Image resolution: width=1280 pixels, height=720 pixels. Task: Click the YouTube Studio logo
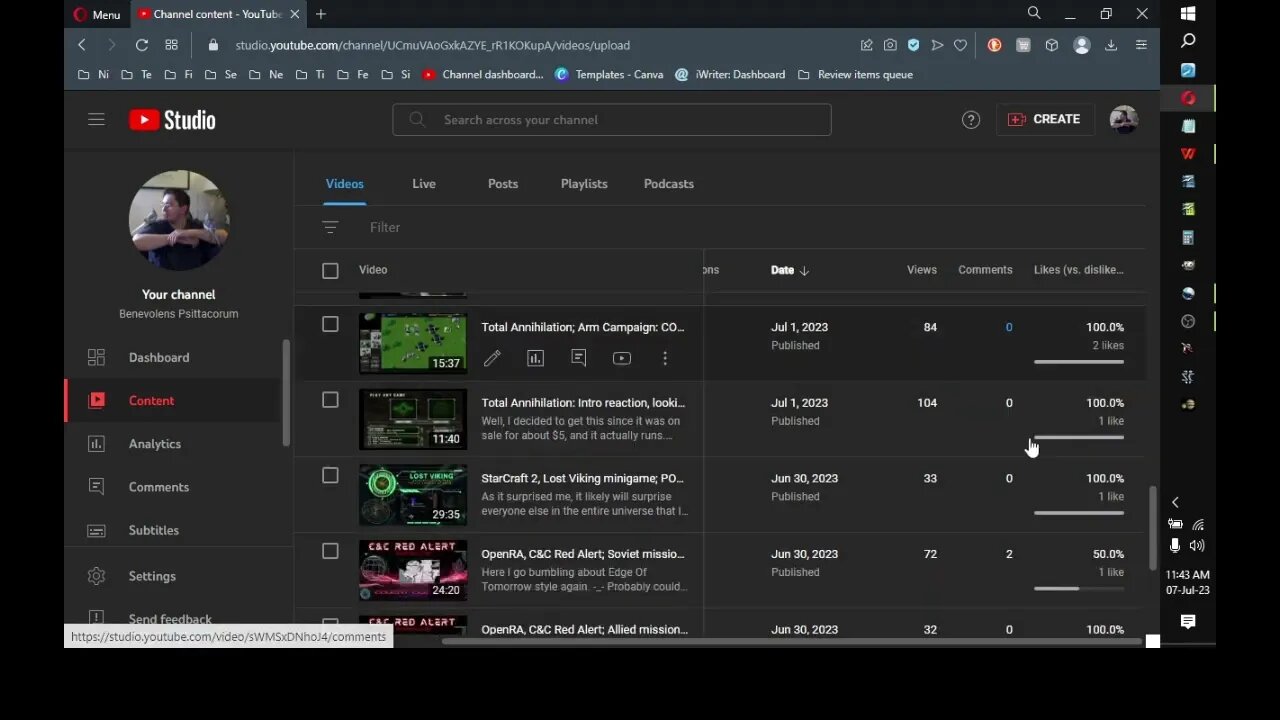172,120
